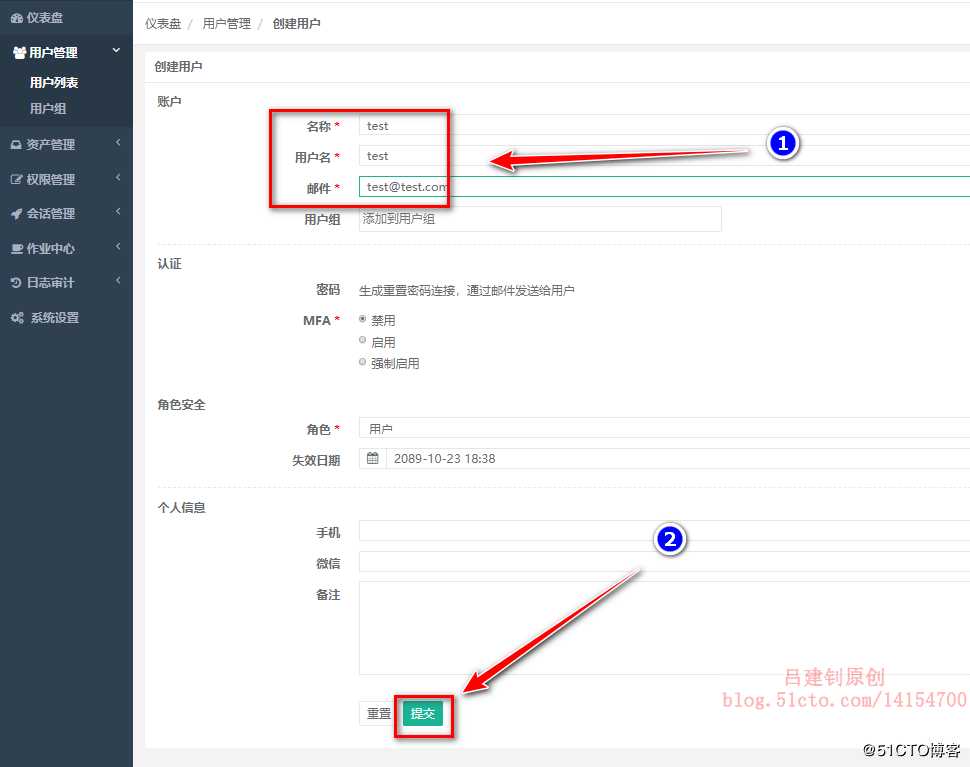The image size is (970, 767).
Task: Open 资产管理 menu label
Action: coord(51,145)
